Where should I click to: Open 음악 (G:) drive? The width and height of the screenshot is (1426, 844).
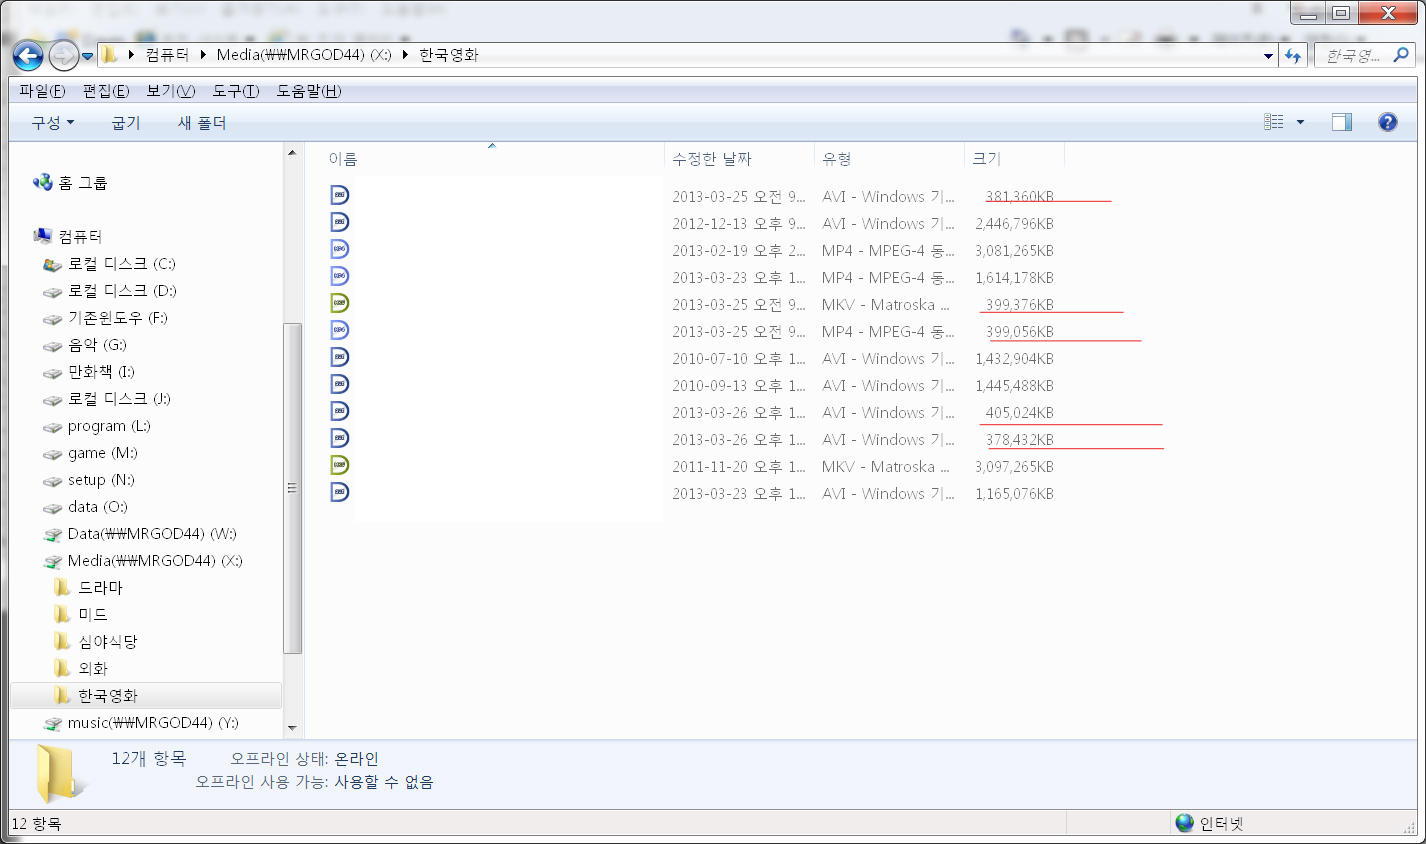point(84,345)
